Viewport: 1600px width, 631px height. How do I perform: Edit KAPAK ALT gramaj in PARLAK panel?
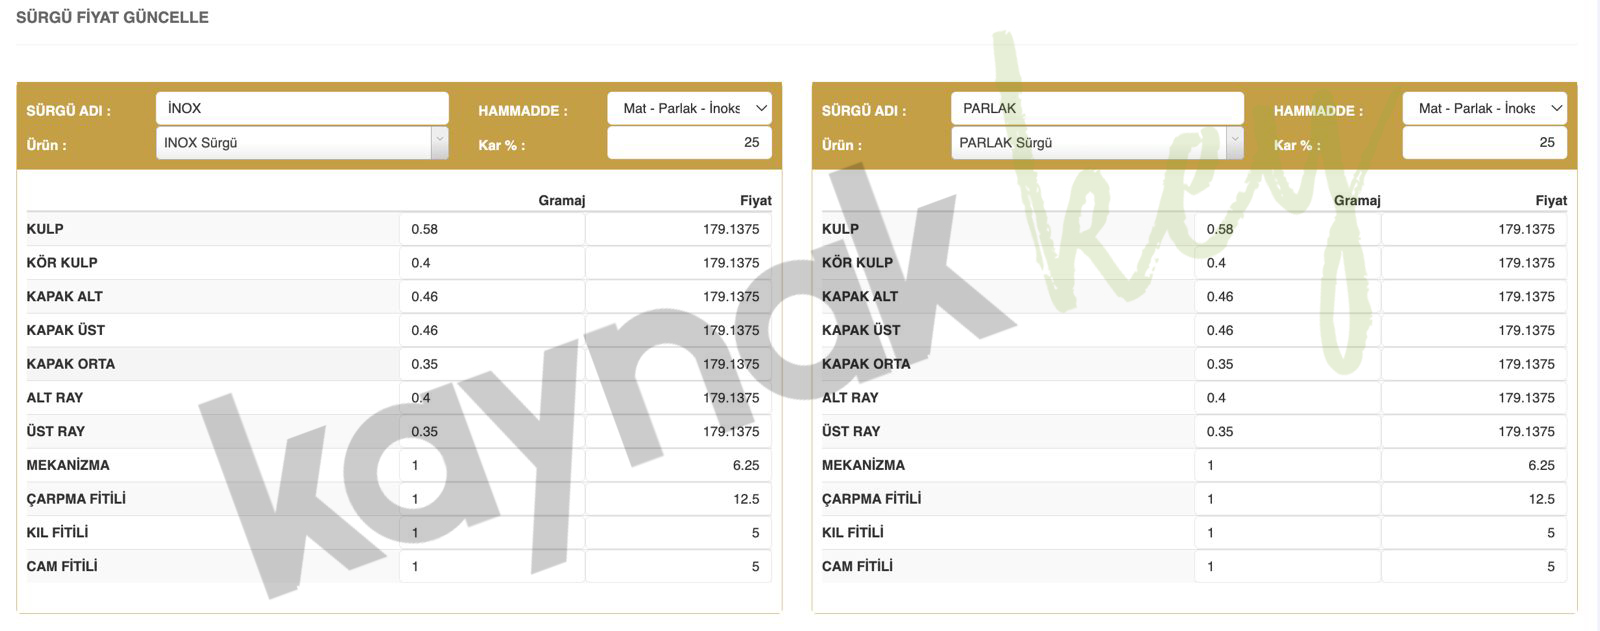click(1287, 297)
